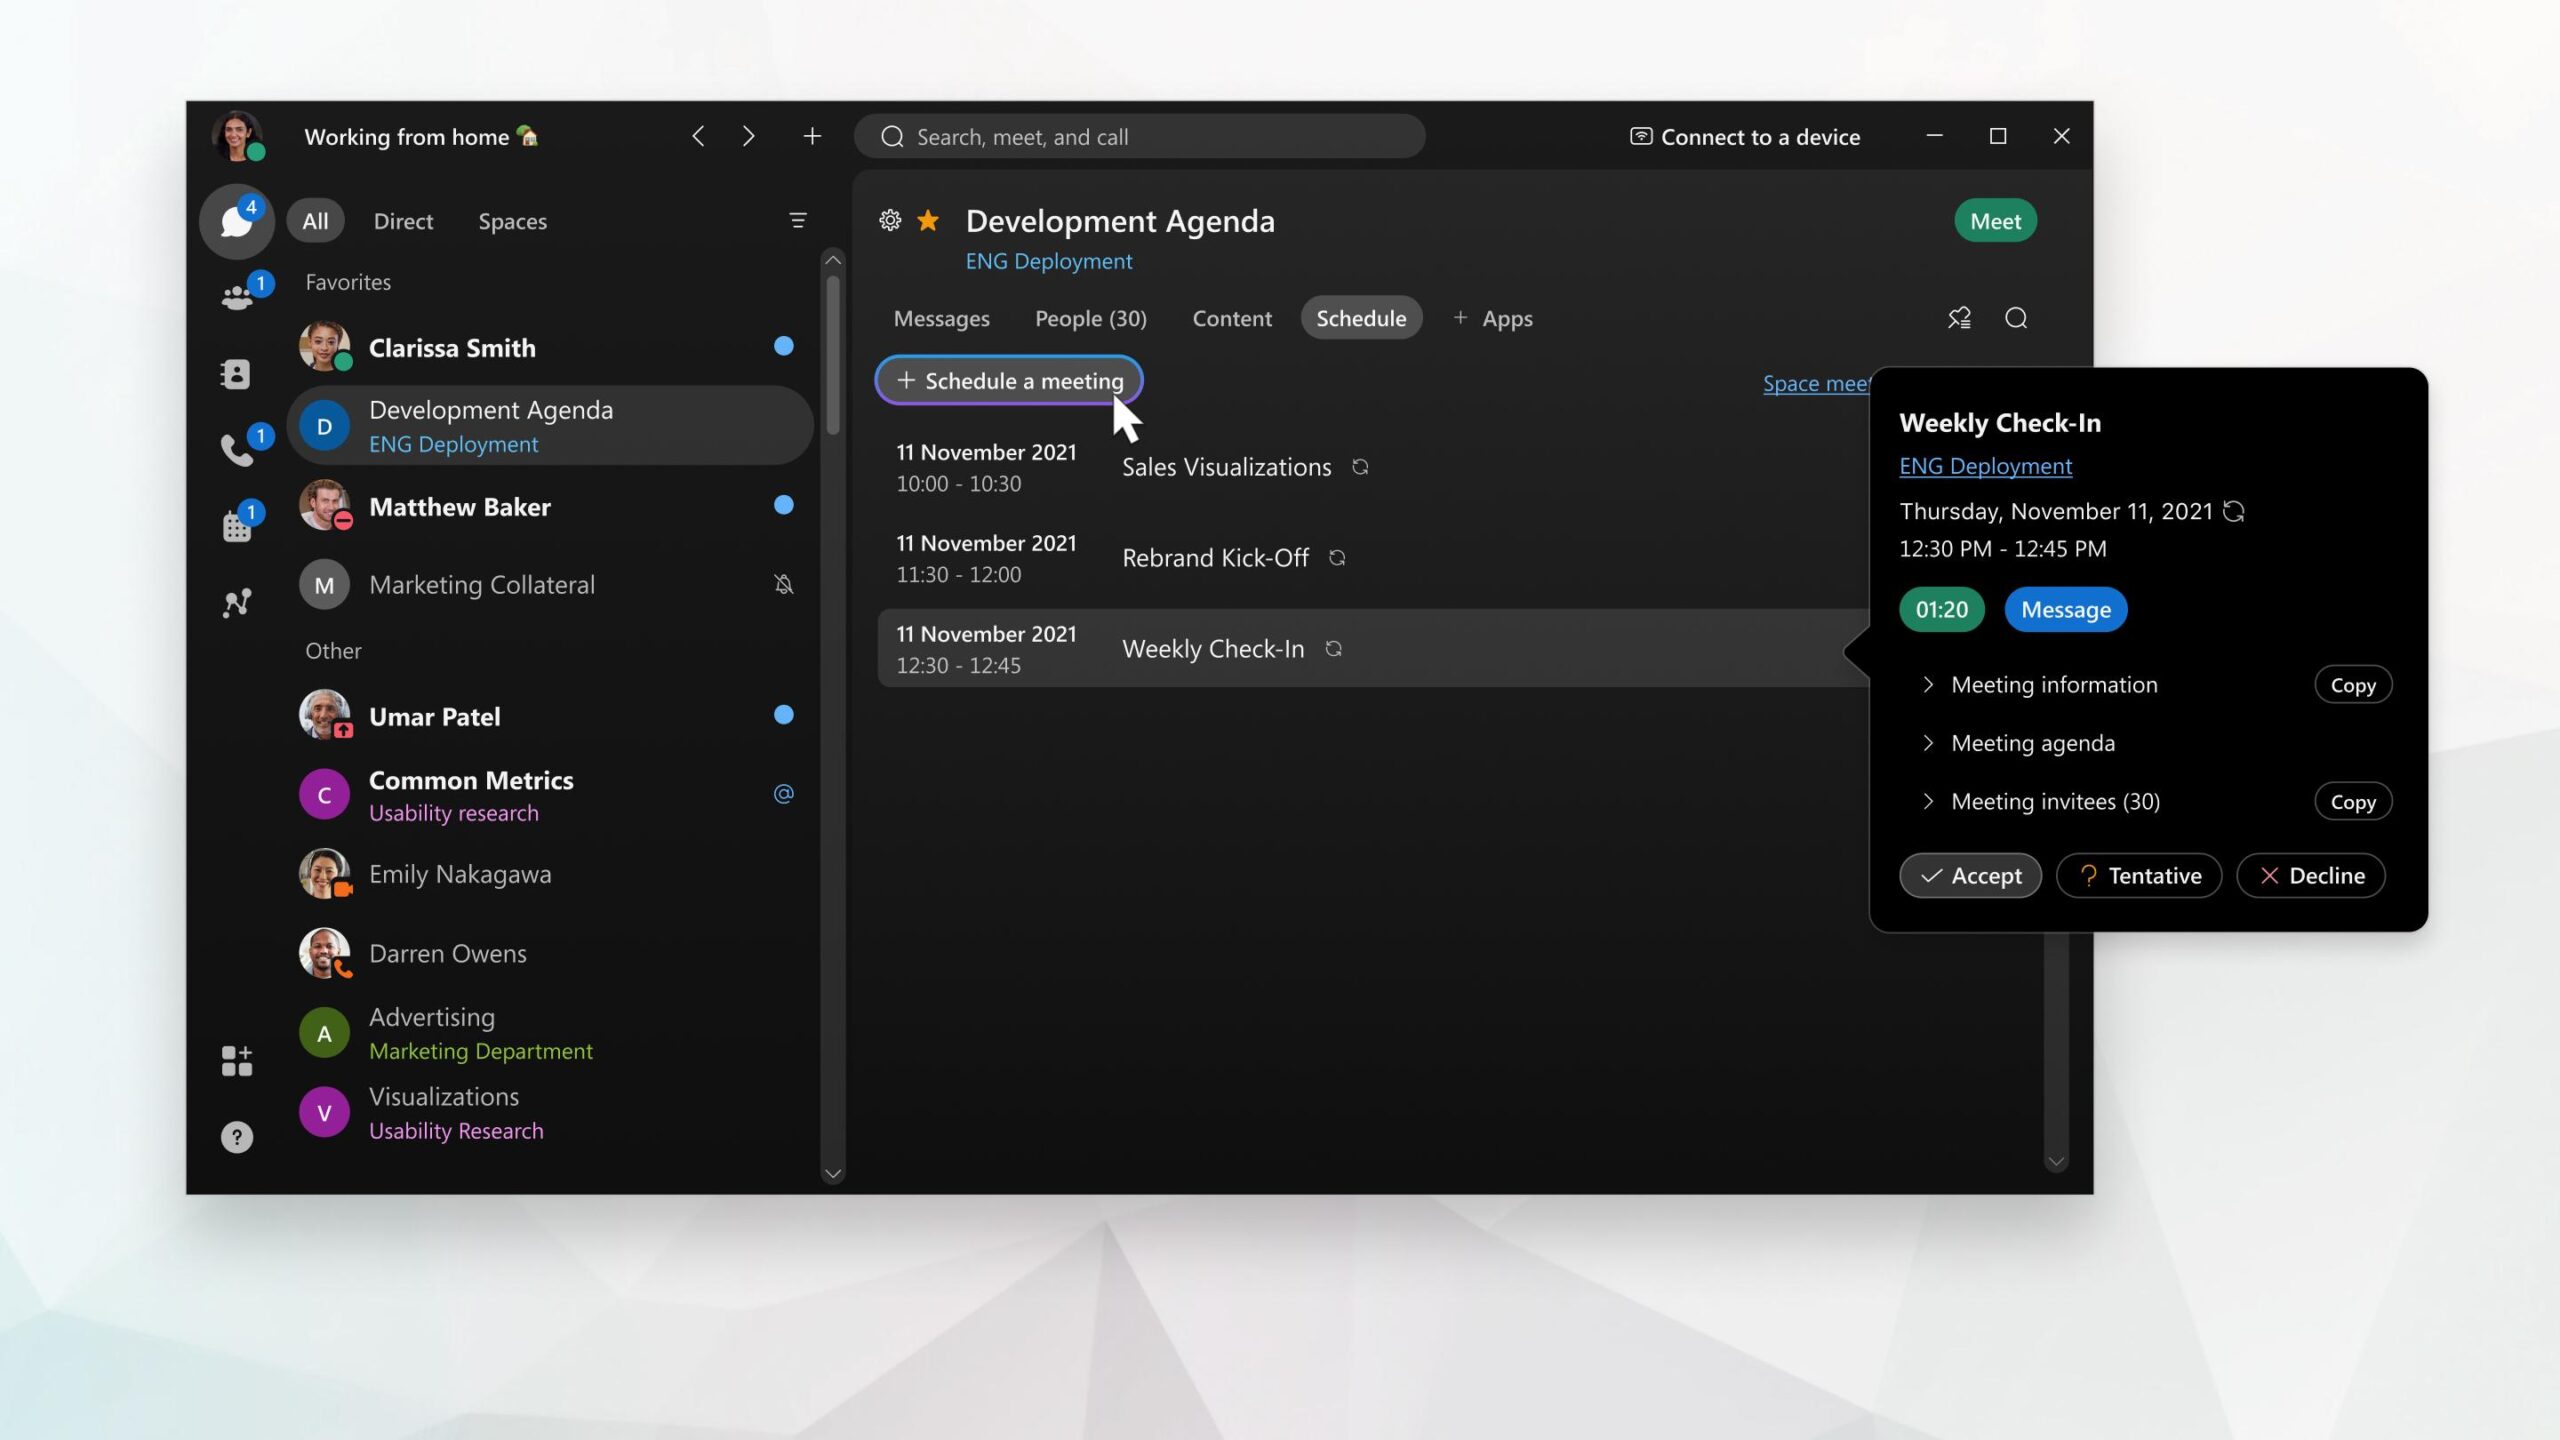Open the People (30) tab
The width and height of the screenshot is (2560, 1440).
[1090, 318]
